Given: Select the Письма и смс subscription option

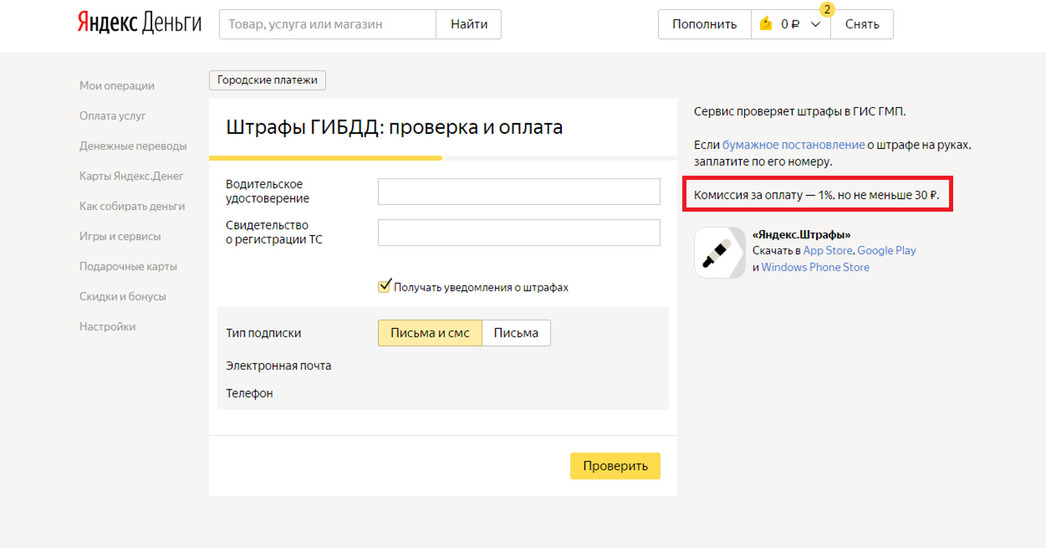Looking at the screenshot, I should 430,333.
